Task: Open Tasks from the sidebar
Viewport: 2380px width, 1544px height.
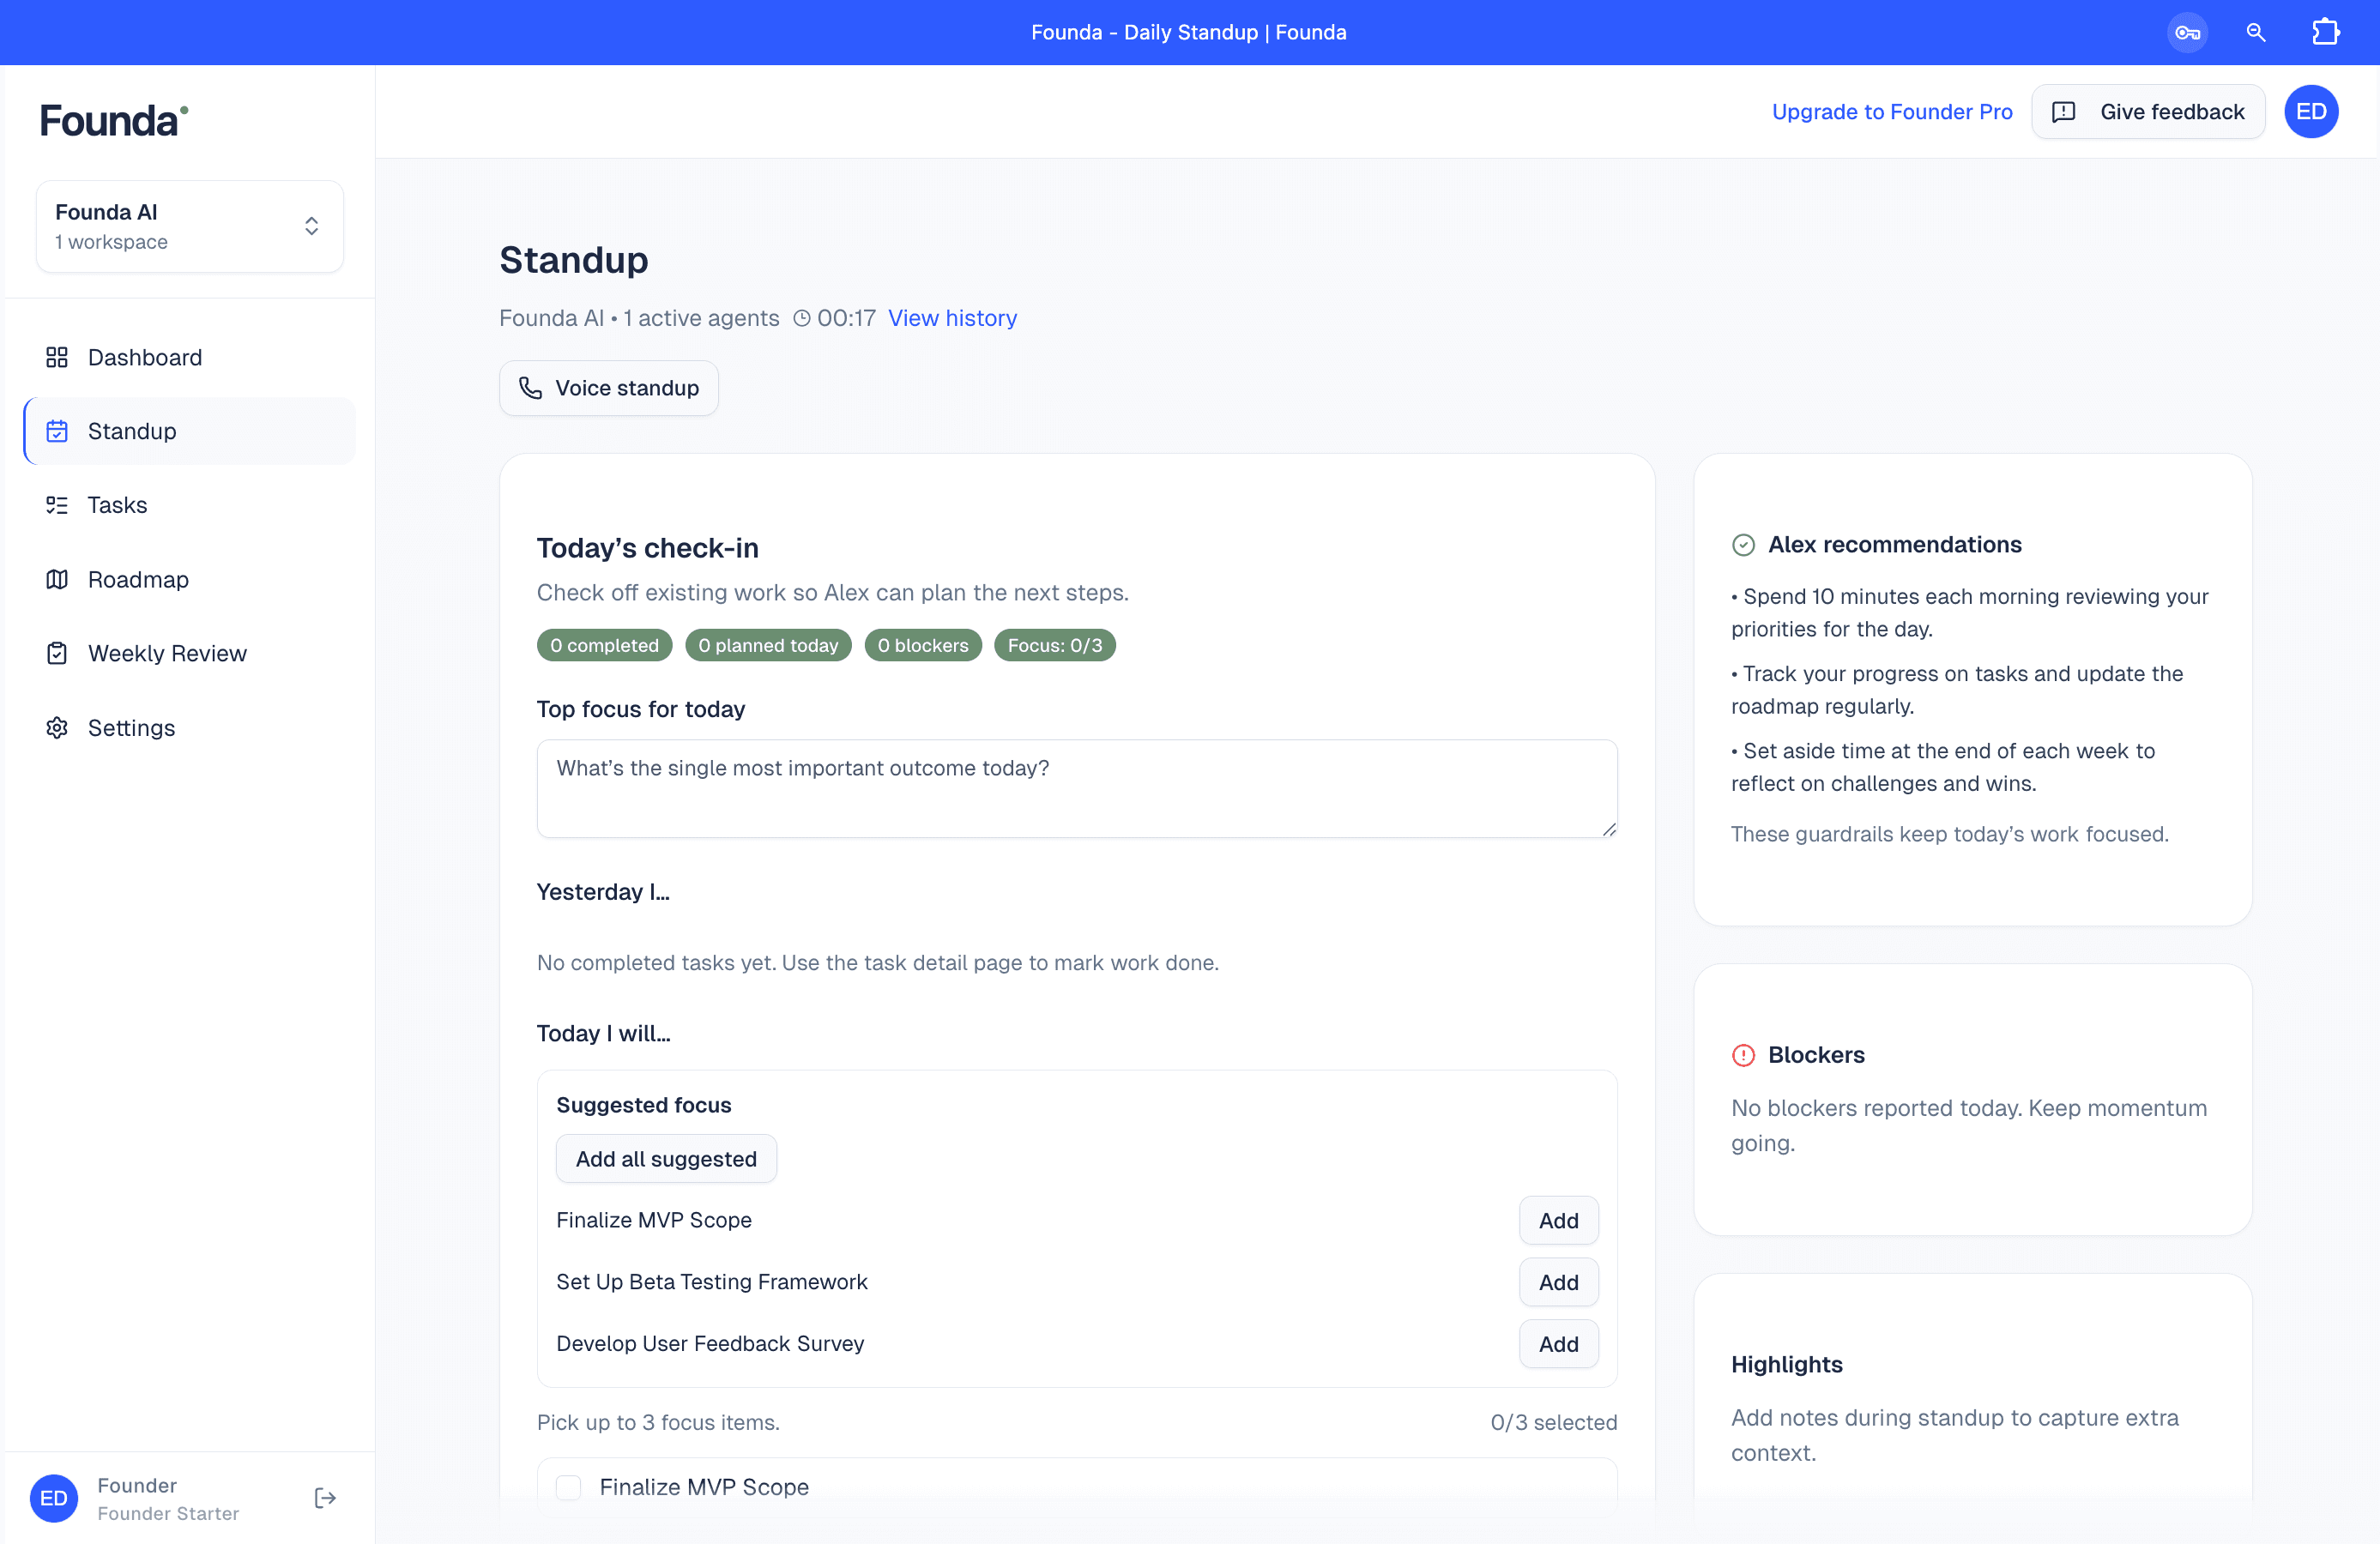Action: 116,505
